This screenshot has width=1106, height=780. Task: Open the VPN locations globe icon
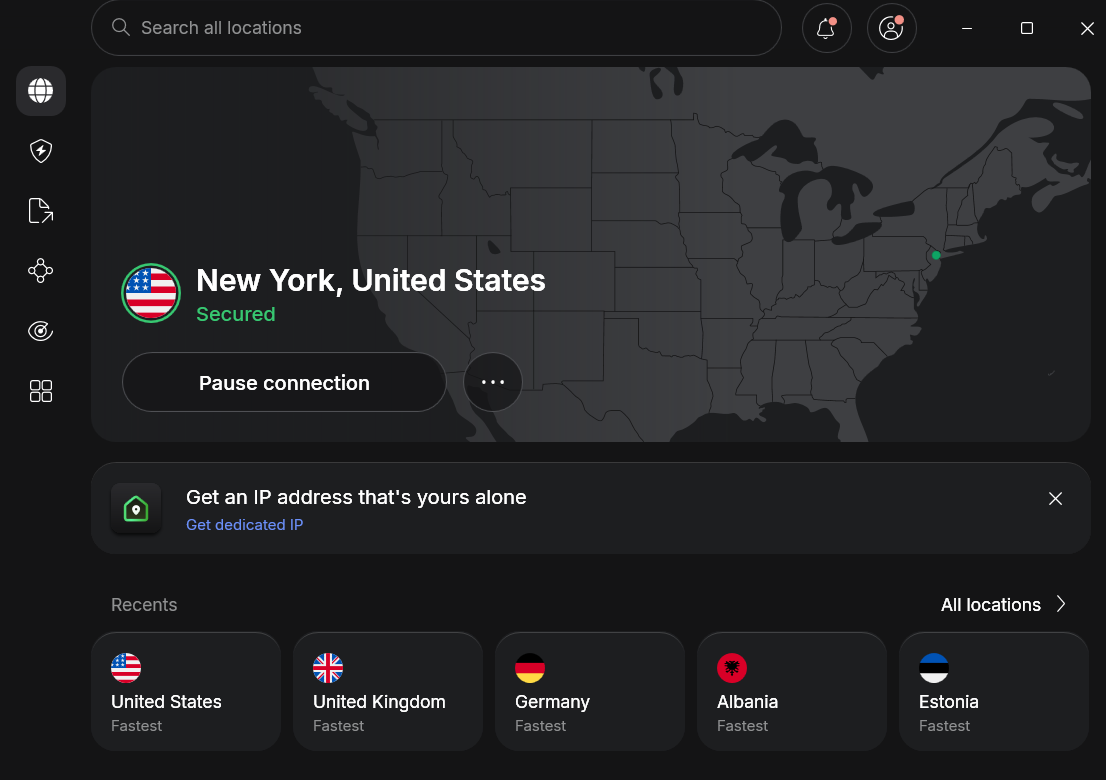coord(40,91)
